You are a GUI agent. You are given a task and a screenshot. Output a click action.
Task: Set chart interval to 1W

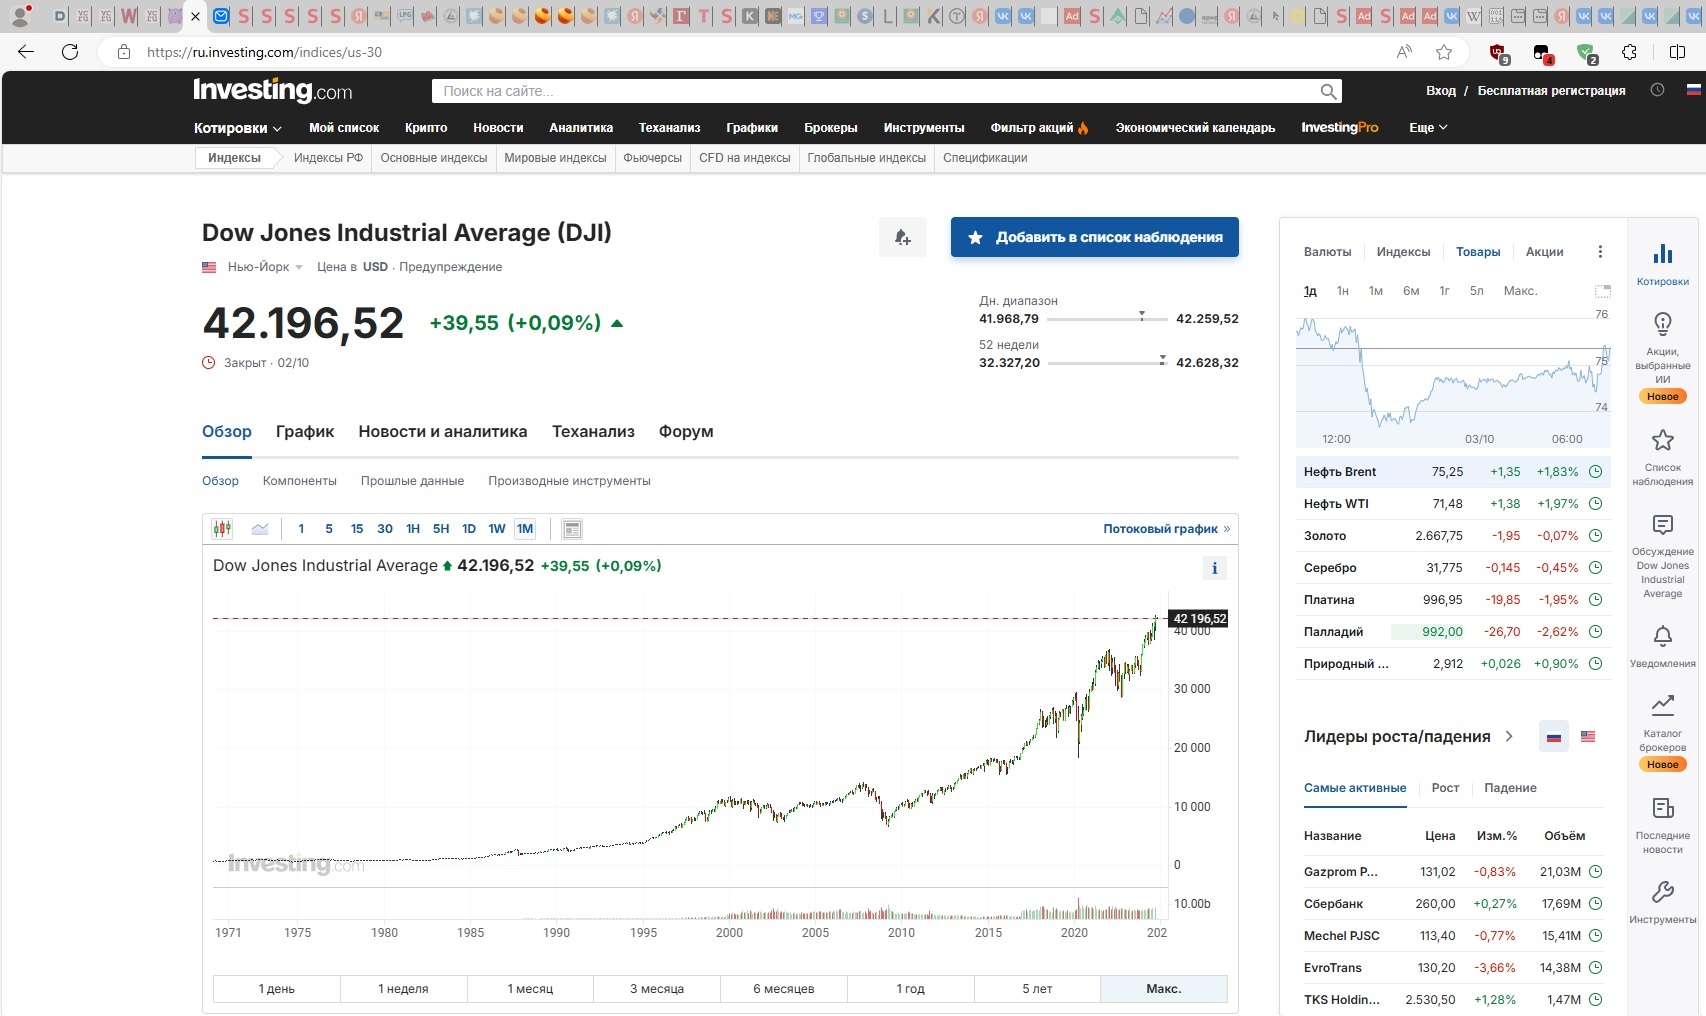497,529
